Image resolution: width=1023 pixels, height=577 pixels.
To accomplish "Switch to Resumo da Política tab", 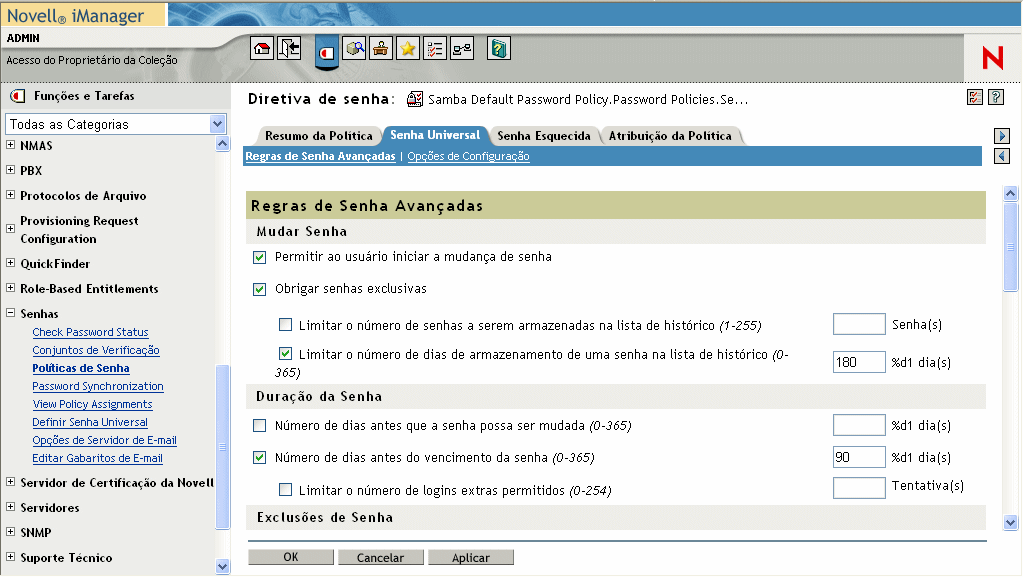I will tap(318, 136).
